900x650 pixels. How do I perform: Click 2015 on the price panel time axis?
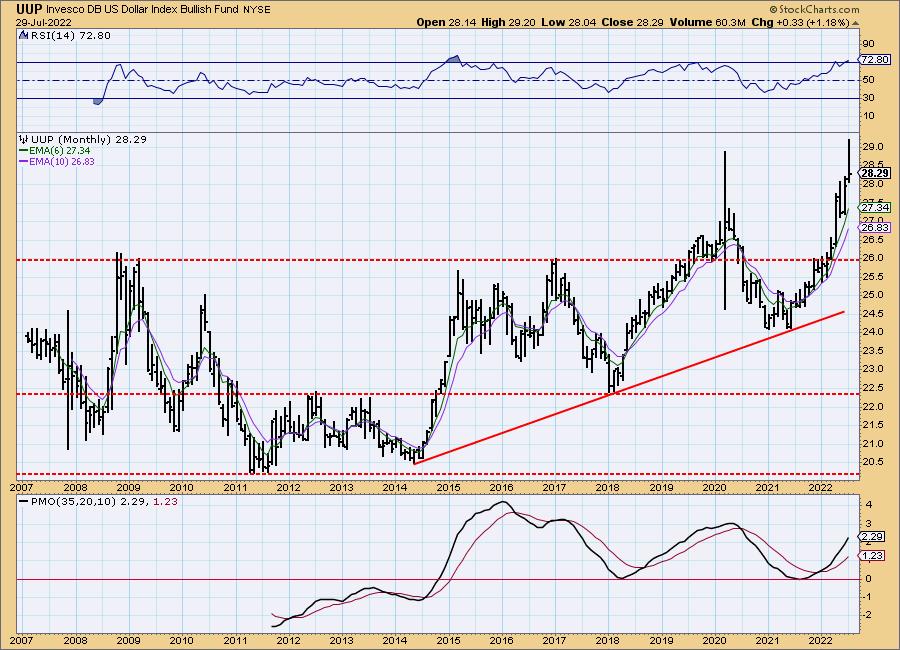(x=448, y=488)
